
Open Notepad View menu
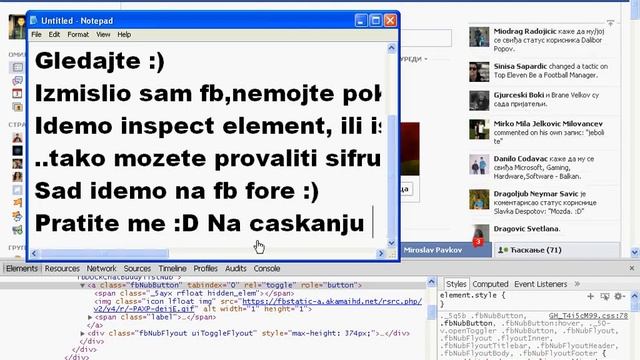pos(103,35)
